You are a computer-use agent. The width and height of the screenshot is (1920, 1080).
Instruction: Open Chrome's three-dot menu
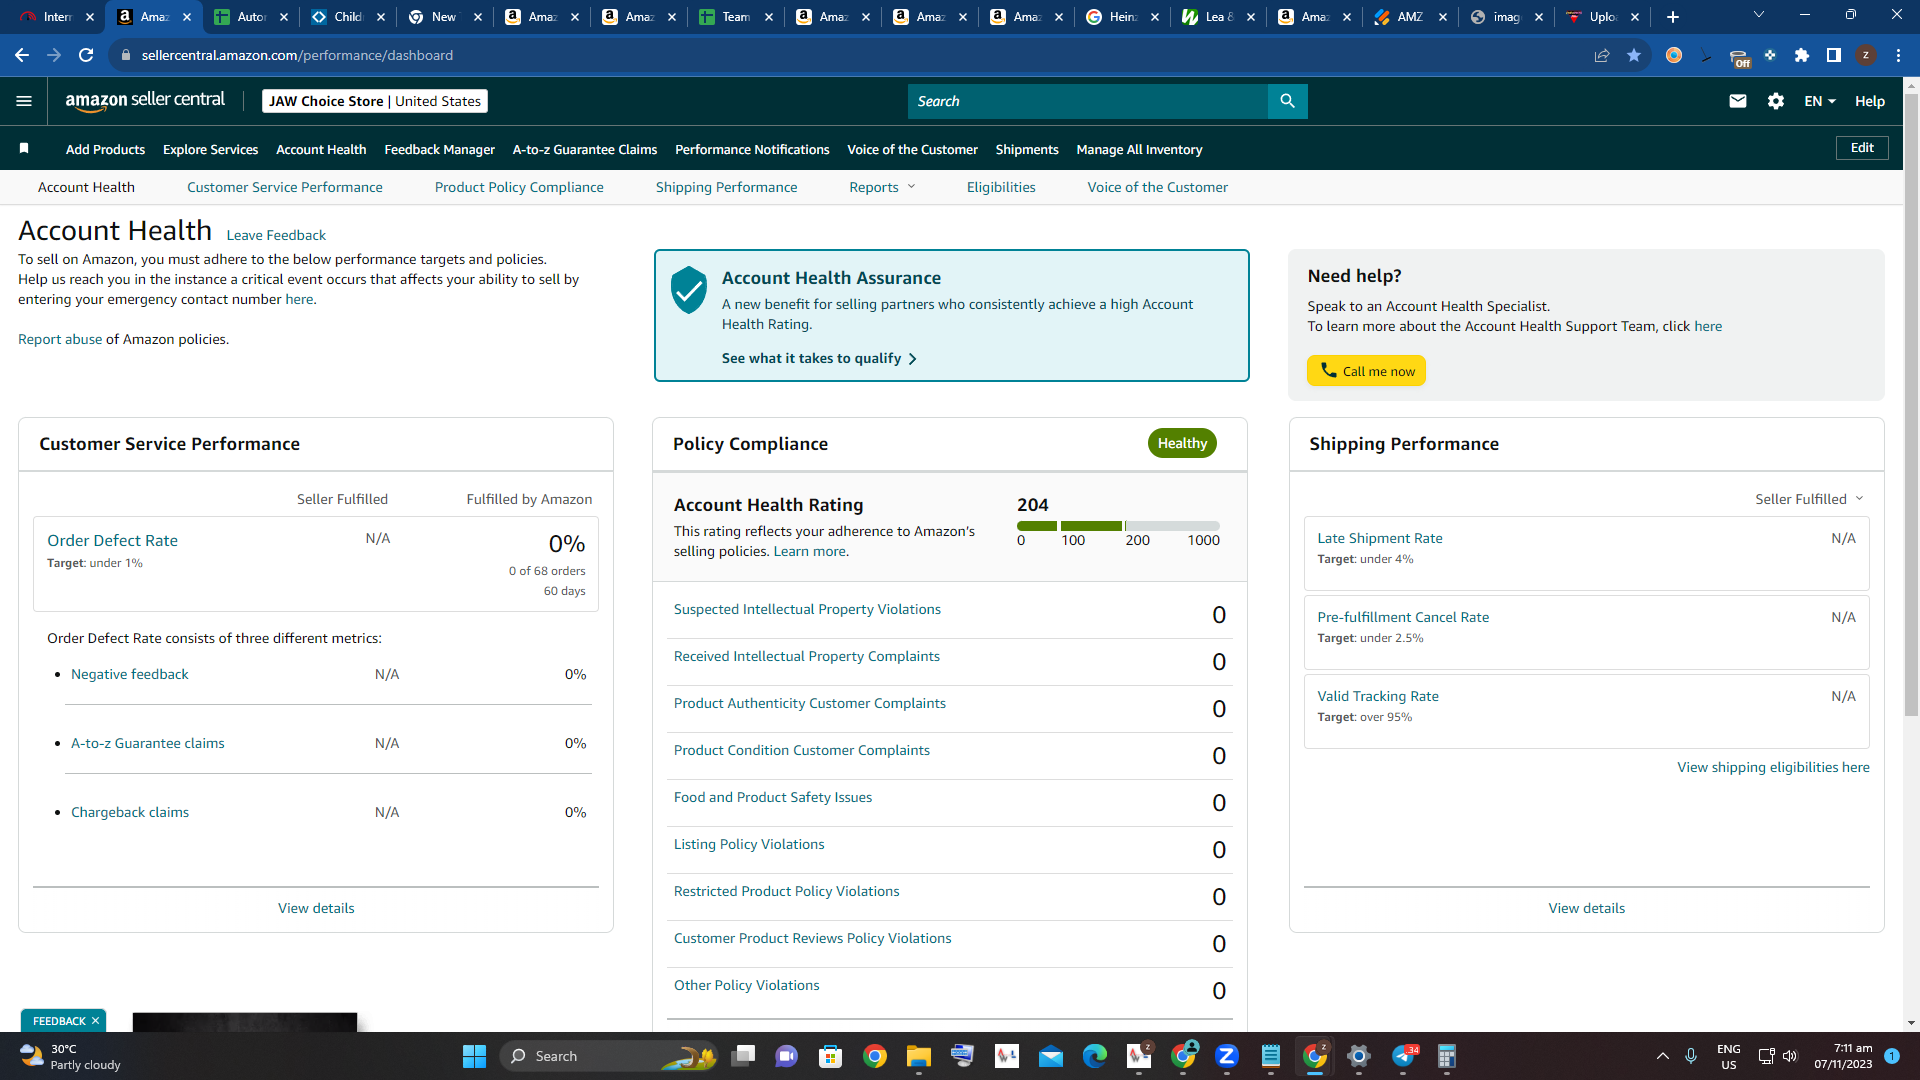(1898, 55)
